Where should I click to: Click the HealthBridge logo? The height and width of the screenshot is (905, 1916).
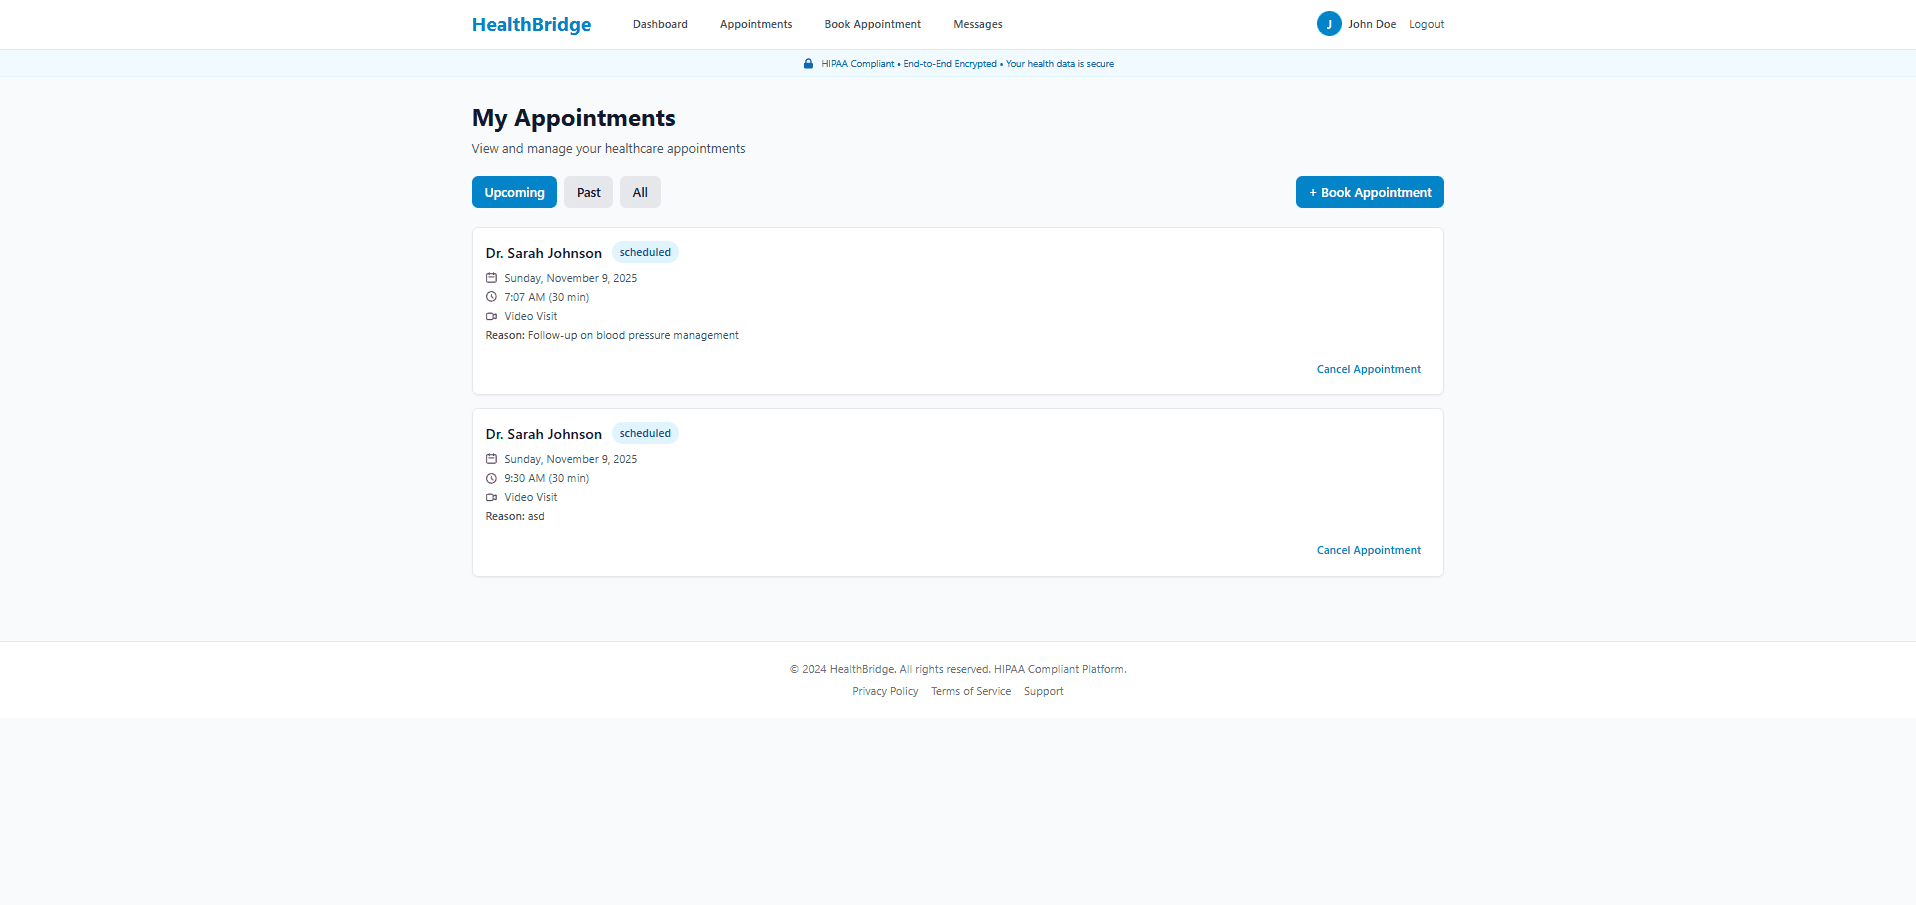point(531,23)
